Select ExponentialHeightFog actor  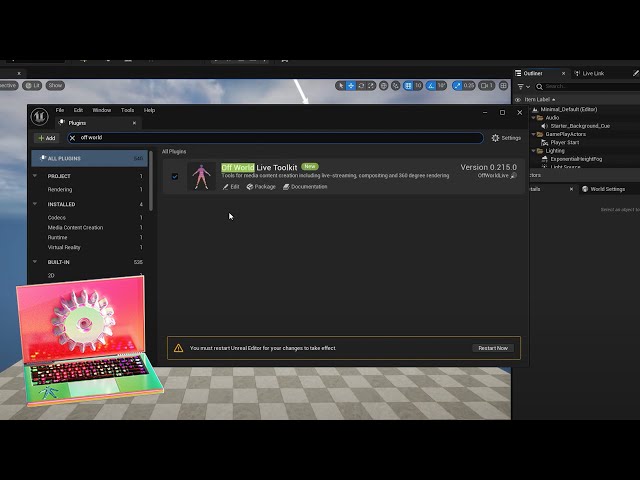pyautogui.click(x=576, y=159)
